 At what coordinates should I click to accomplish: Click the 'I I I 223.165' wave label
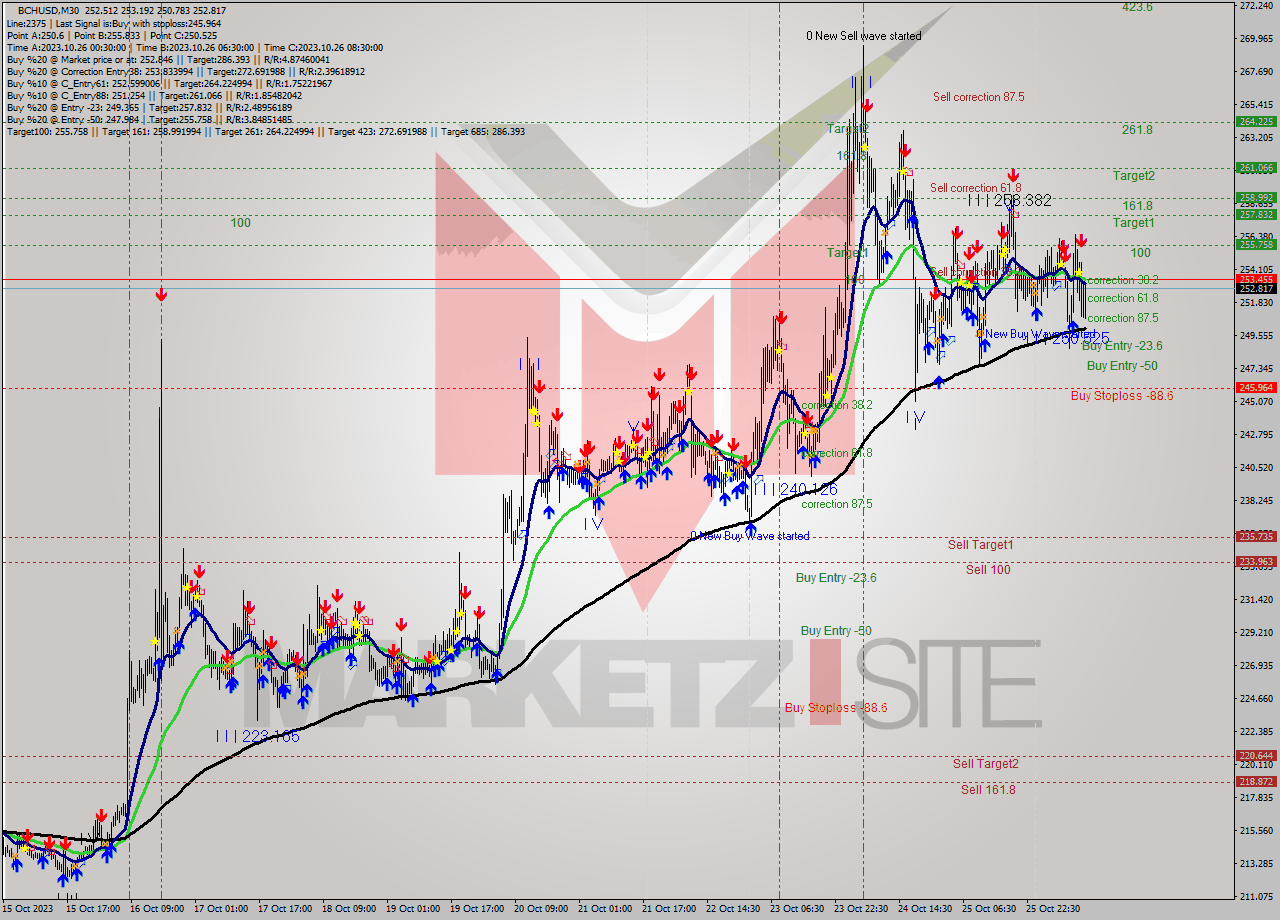258,736
